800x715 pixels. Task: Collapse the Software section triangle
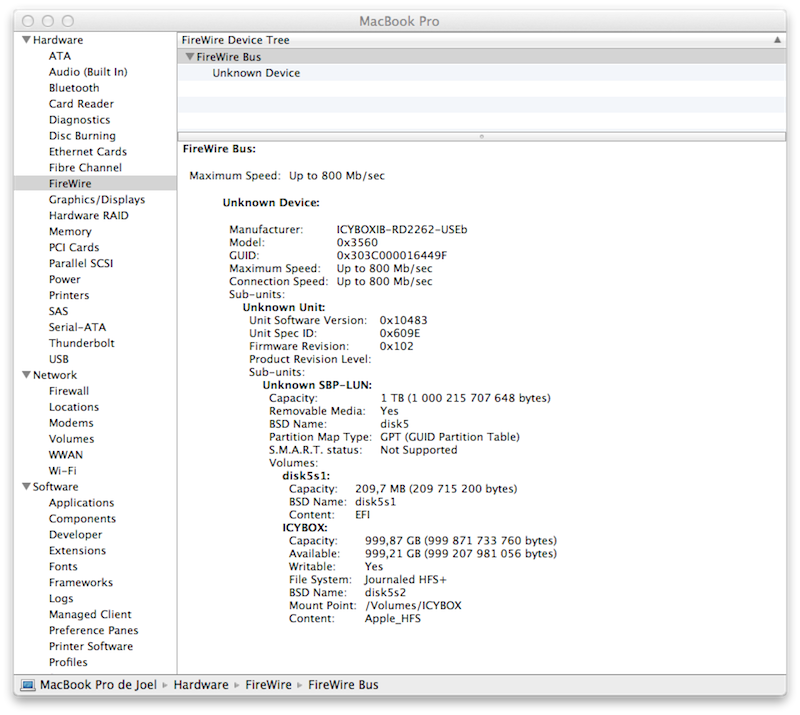coord(27,486)
